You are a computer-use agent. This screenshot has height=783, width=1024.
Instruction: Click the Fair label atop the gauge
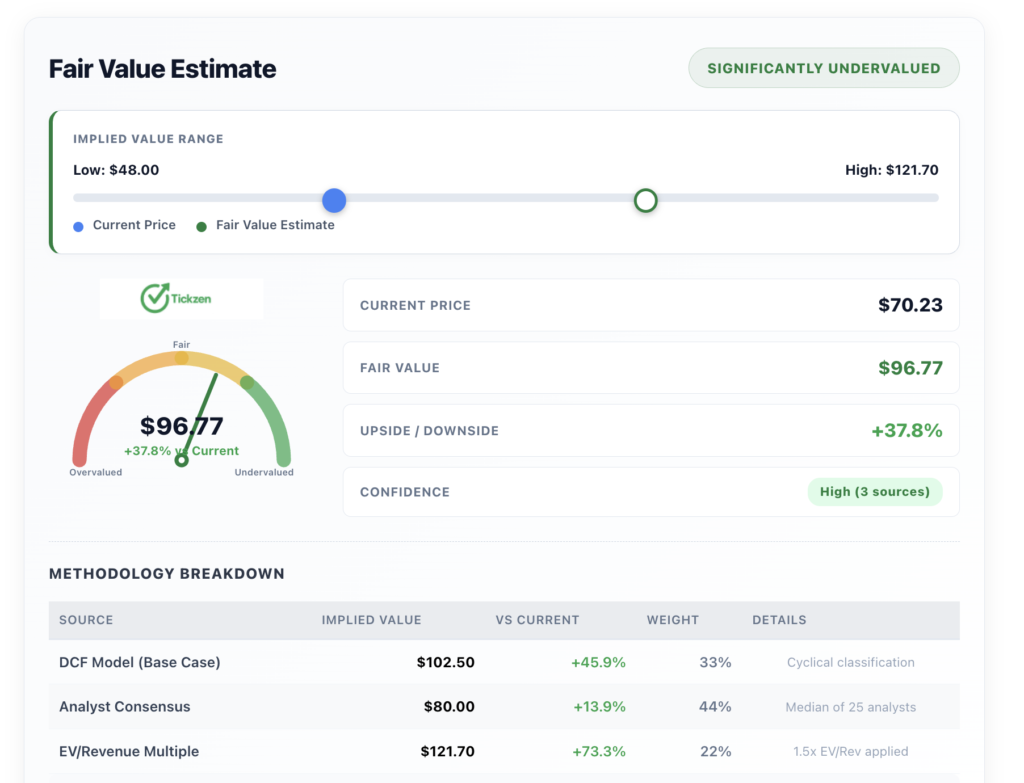coord(182,344)
